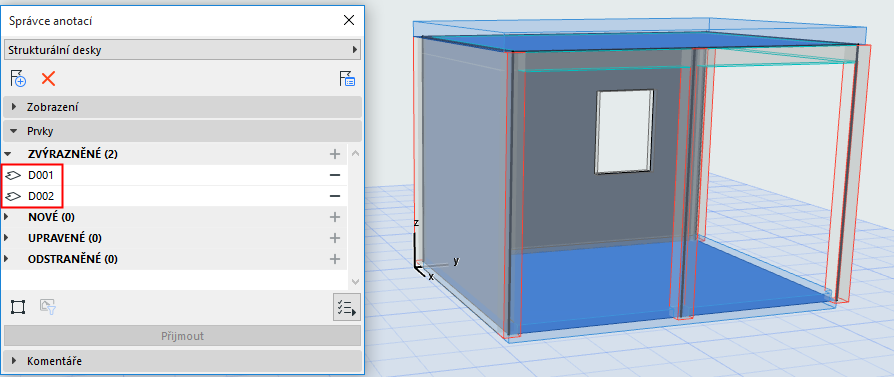This screenshot has height=377, width=894.
Task: Expand the Komentáře section
Action: 182,361
